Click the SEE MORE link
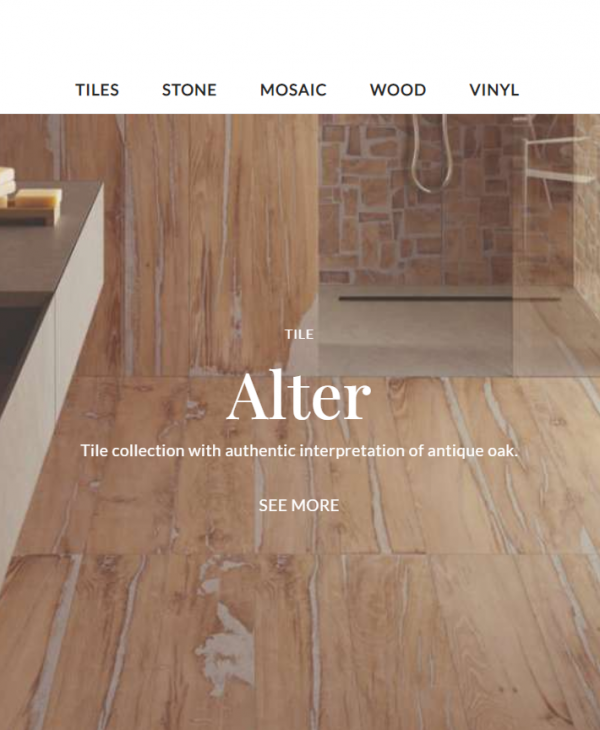This screenshot has height=730, width=600. [299, 505]
